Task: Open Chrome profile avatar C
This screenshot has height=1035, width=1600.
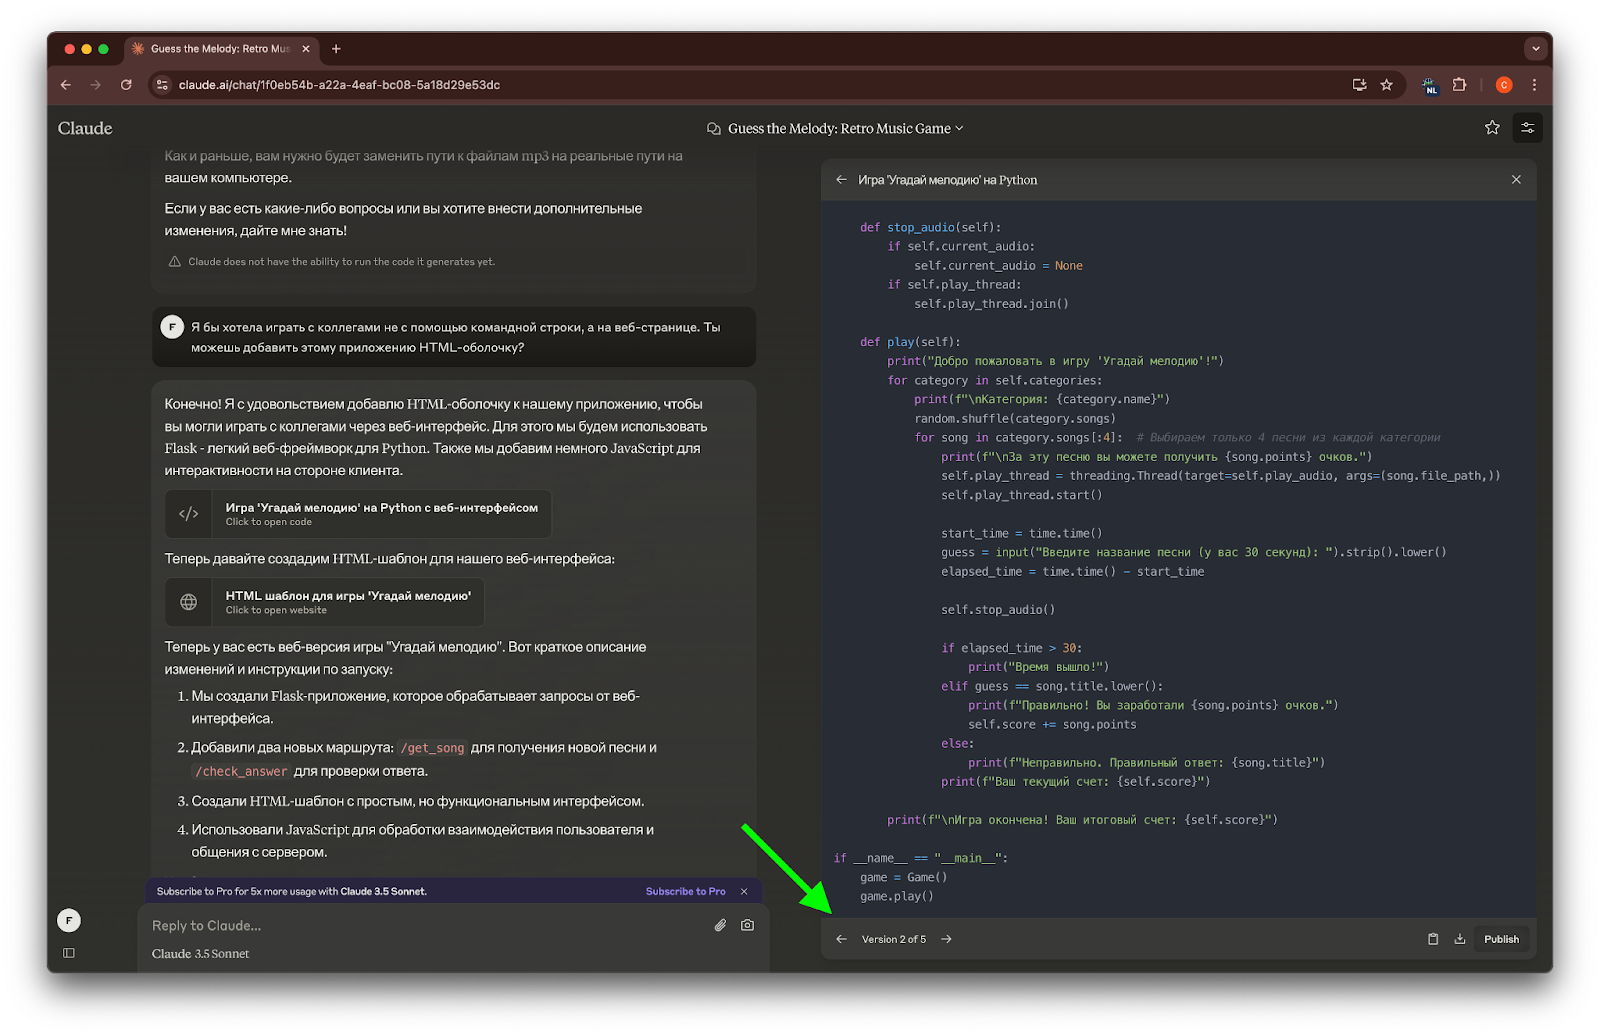Action: [1503, 85]
